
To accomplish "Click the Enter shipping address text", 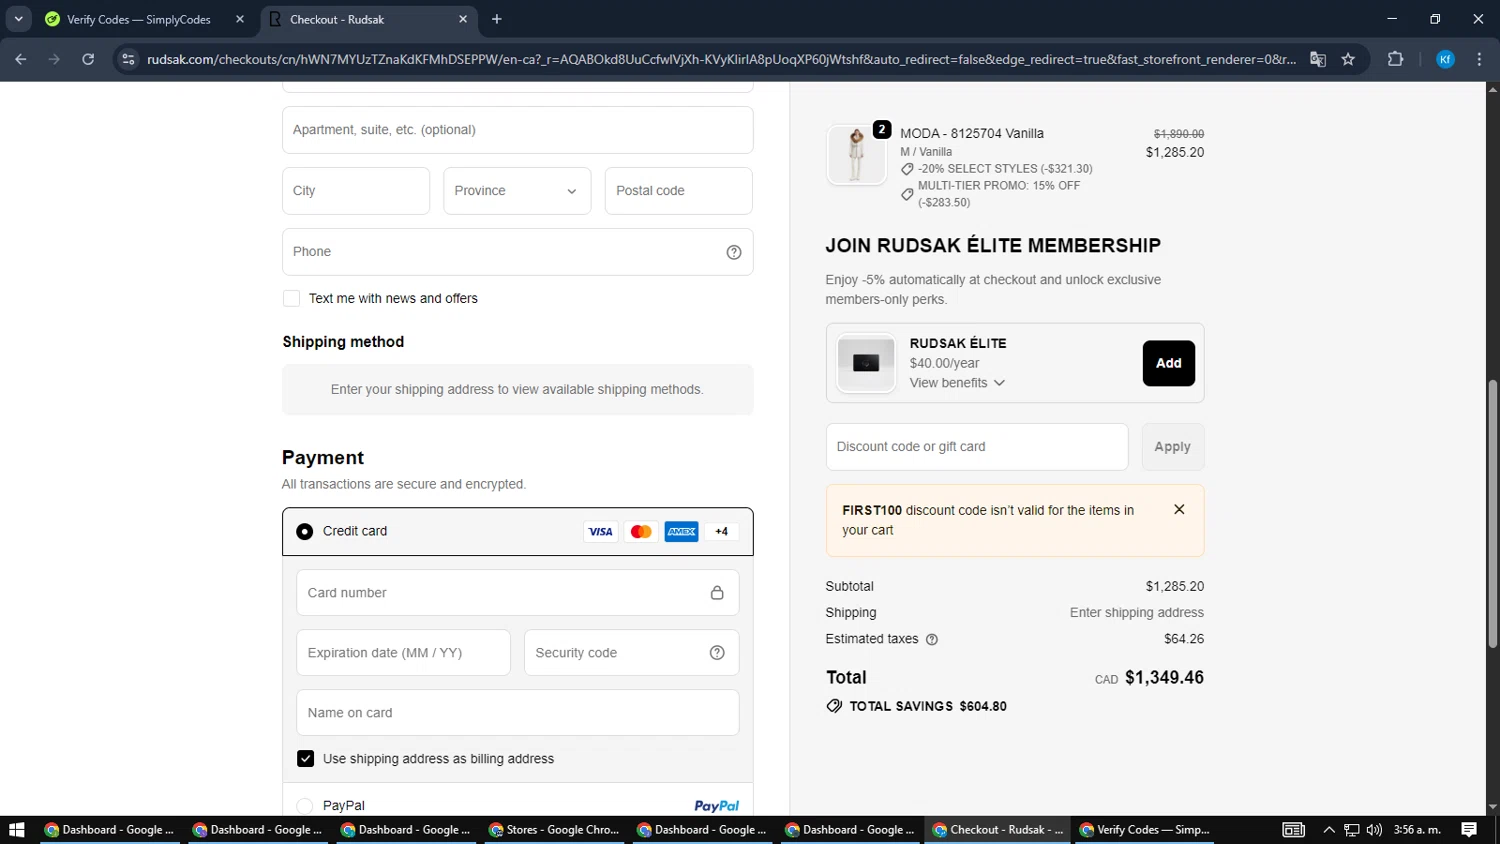I will pyautogui.click(x=1137, y=613).
